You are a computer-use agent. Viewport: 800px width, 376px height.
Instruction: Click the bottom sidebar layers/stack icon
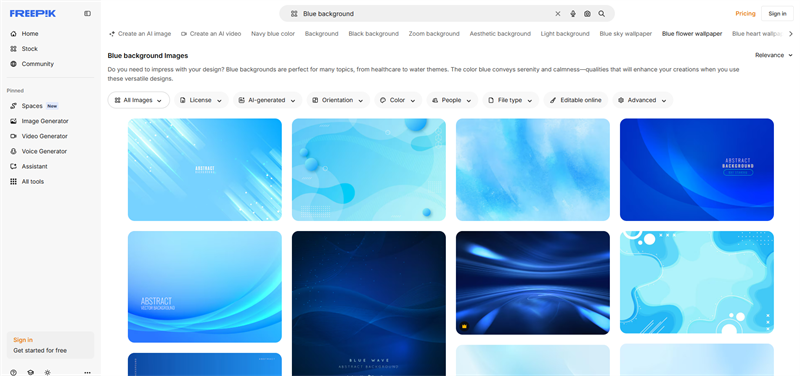[31, 372]
